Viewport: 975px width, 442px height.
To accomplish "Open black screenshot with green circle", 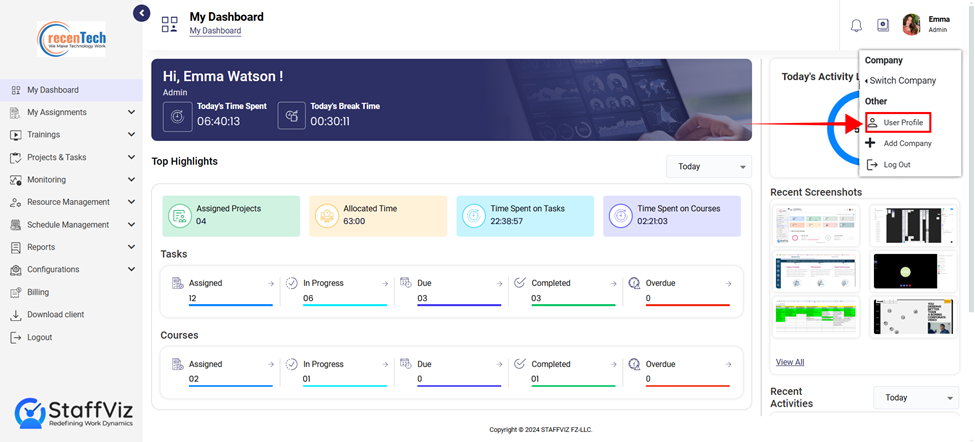I will click(913, 271).
